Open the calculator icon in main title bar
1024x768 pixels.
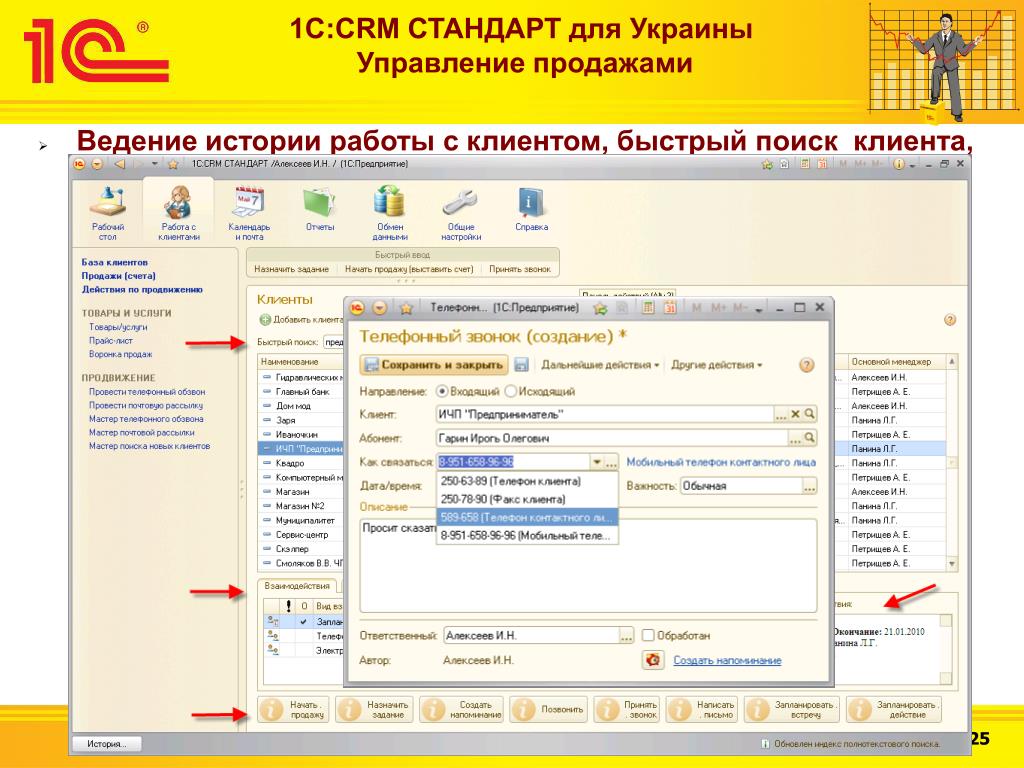(805, 164)
